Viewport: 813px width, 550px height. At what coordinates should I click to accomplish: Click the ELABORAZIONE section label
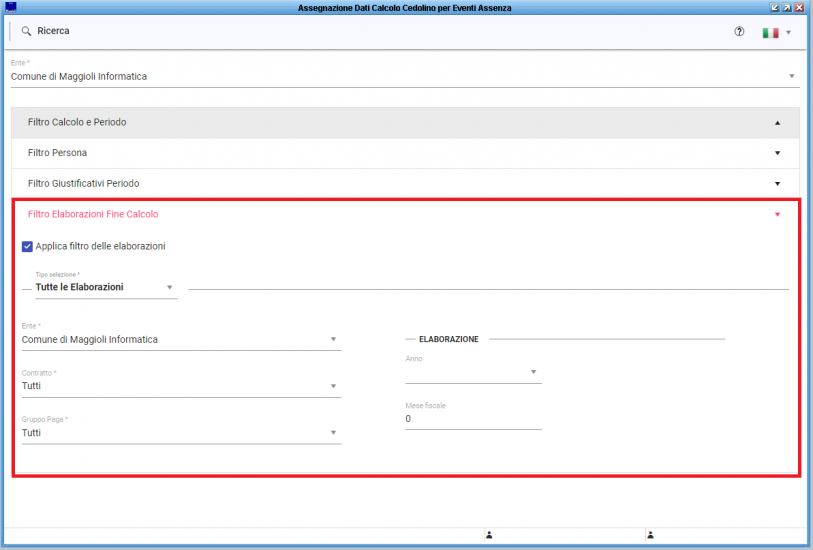point(449,339)
